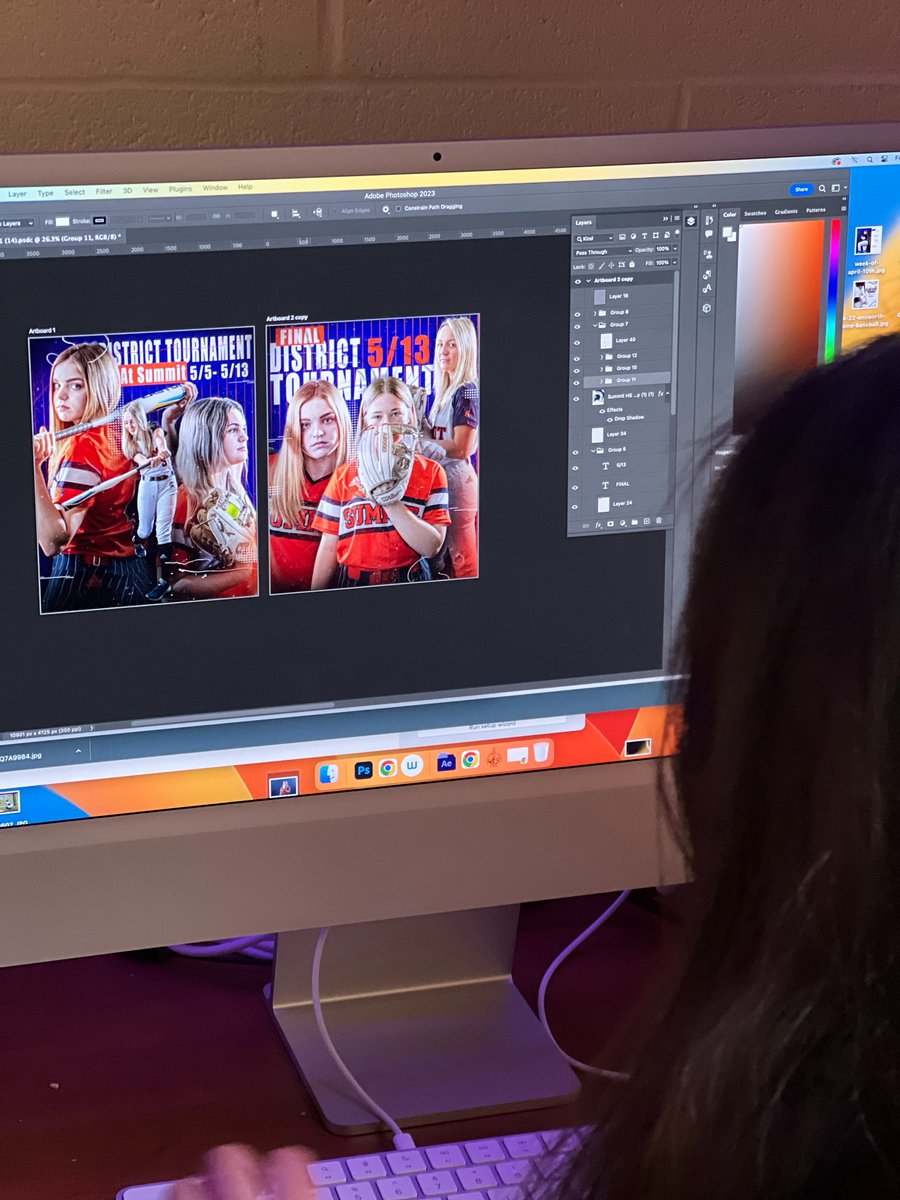
Task: Open the Plugins menu
Action: click(180, 189)
